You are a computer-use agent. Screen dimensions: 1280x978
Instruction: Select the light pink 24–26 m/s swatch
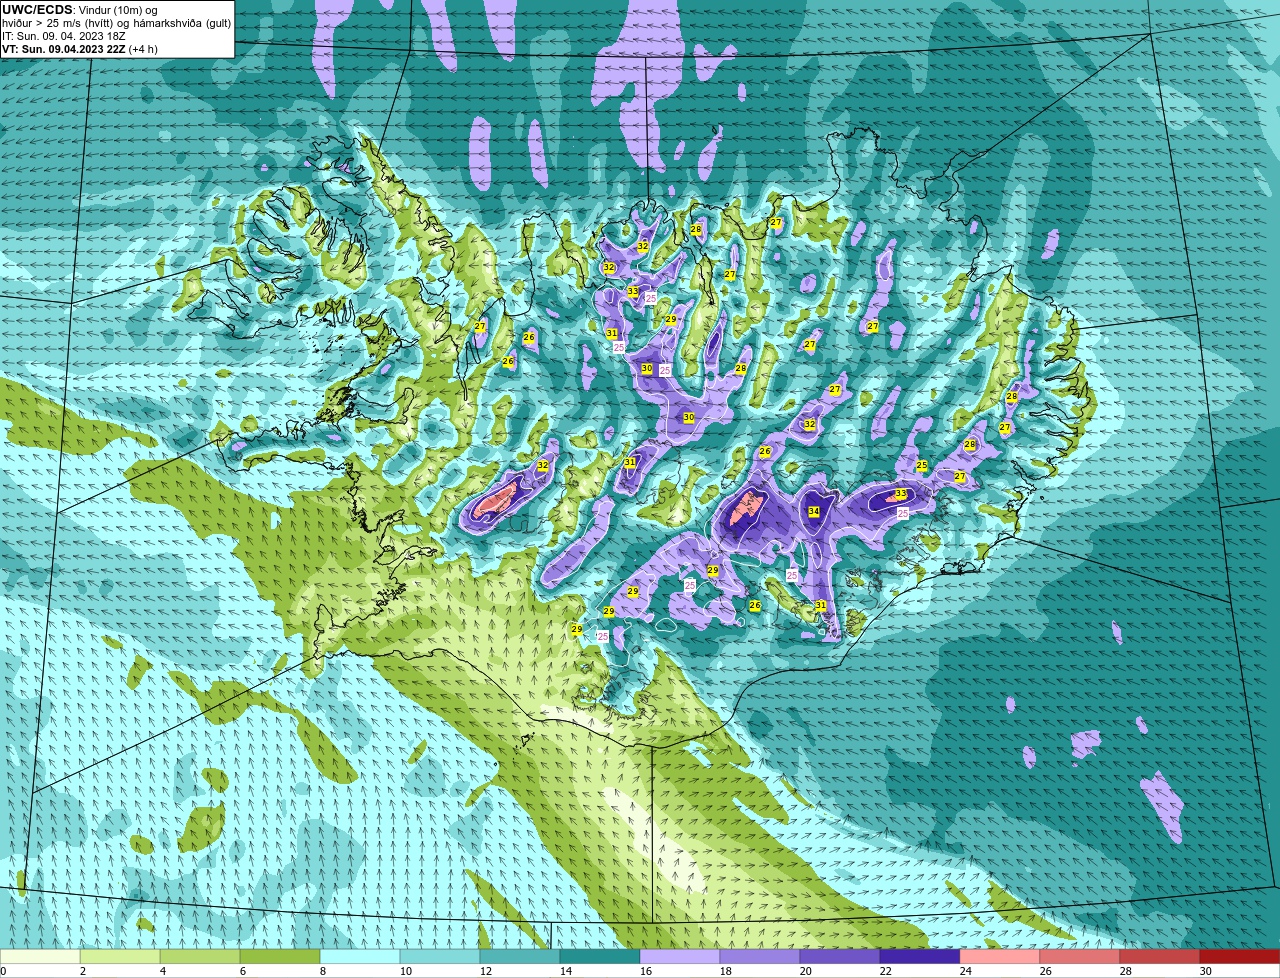(x=1000, y=957)
